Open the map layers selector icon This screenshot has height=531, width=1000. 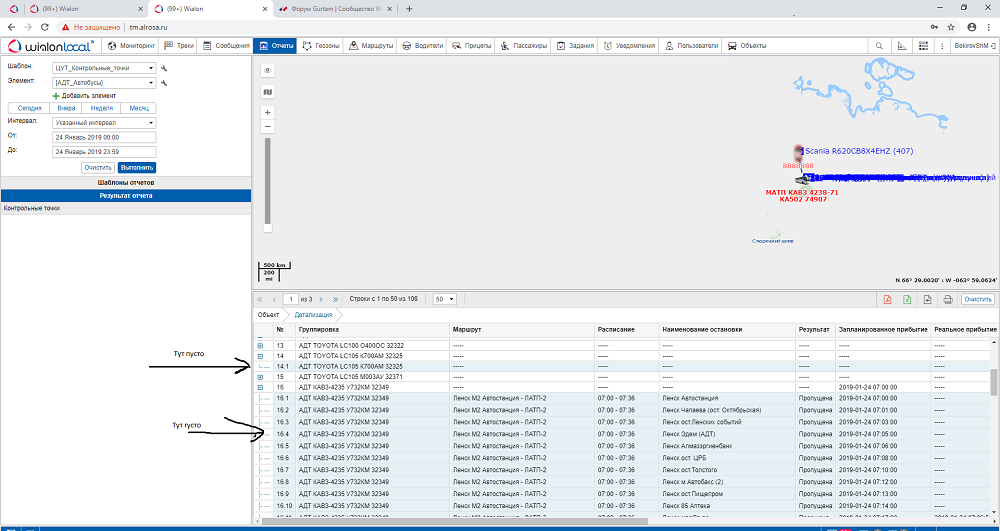(267, 92)
